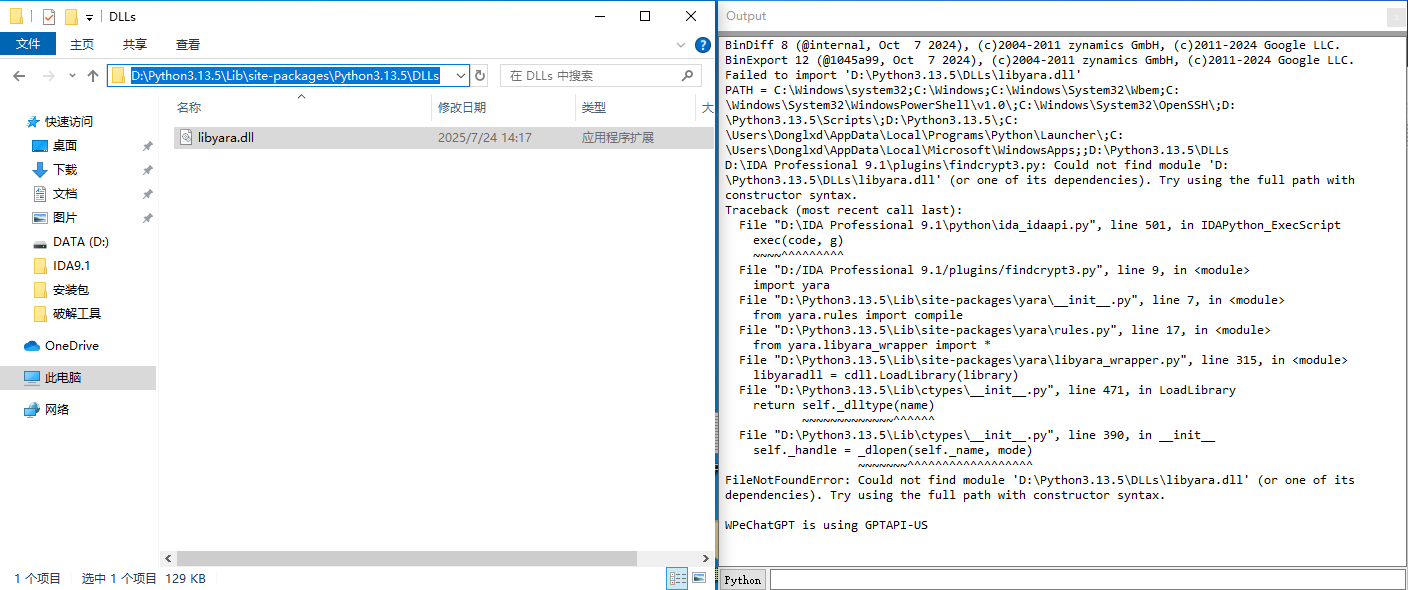Screen dimensions: 1408x590
Task: Click the Python command input field
Action: 1086,580
